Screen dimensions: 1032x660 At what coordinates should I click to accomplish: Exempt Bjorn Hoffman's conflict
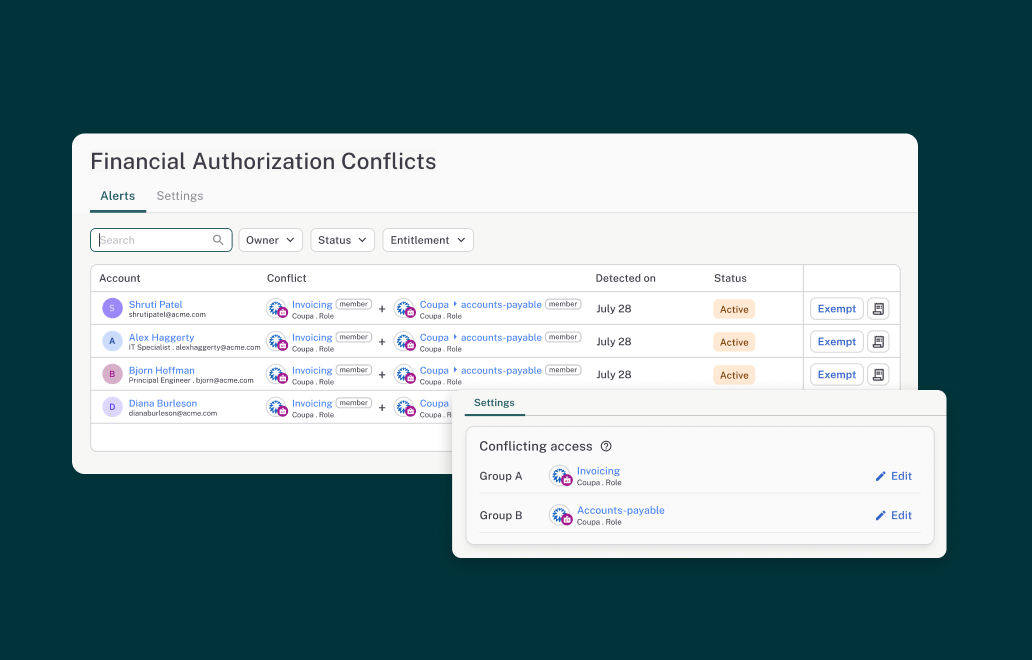[837, 374]
